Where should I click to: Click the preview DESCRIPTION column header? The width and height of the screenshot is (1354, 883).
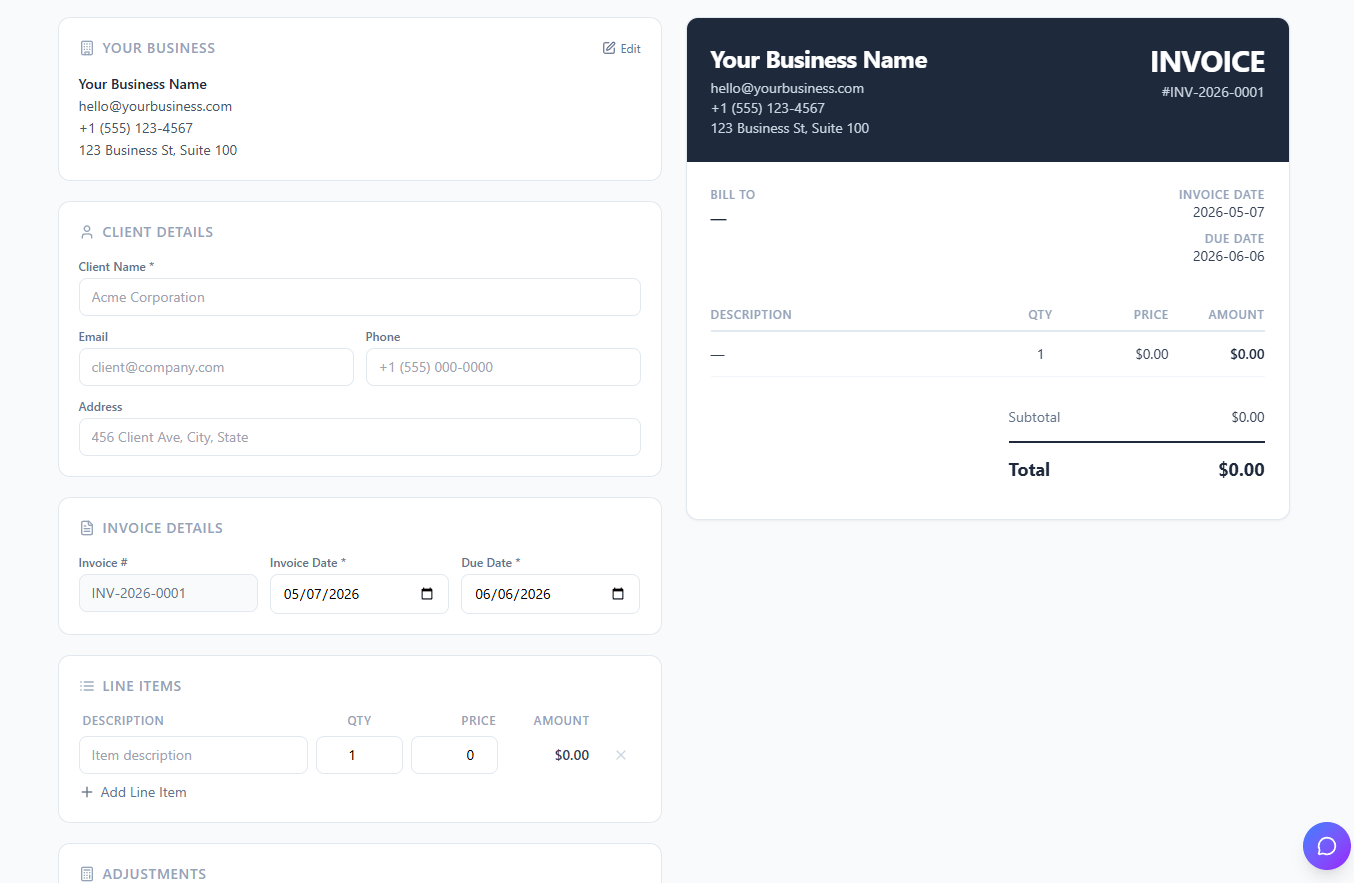tap(751, 315)
